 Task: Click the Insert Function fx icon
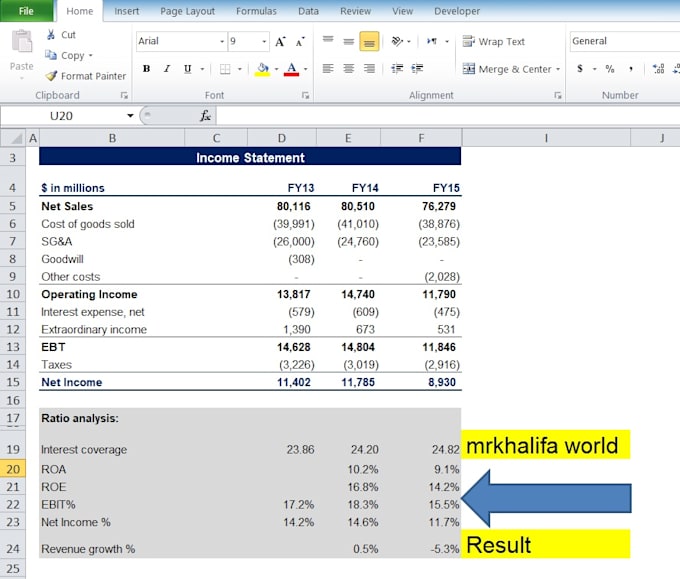tap(205, 116)
